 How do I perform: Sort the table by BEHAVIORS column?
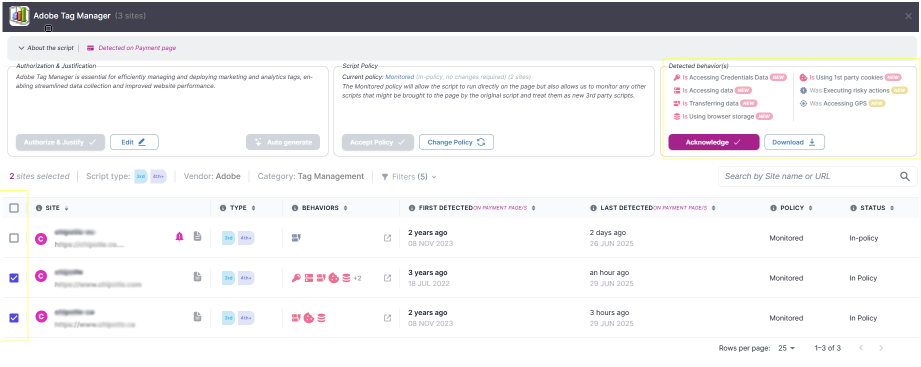point(345,208)
